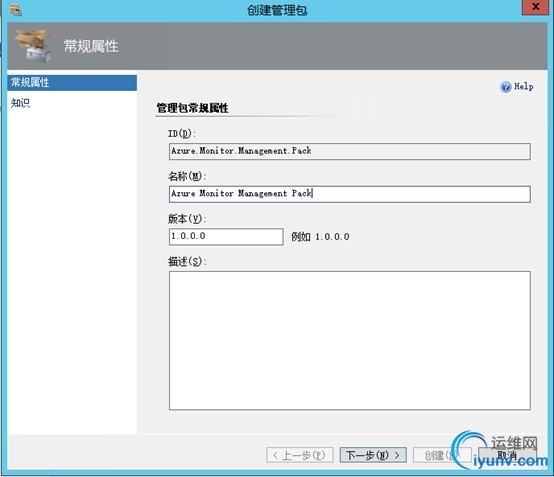Click the ID field with Azure.Monitor.Management.Pack
Screen dimensions: 554x477
(x=349, y=151)
